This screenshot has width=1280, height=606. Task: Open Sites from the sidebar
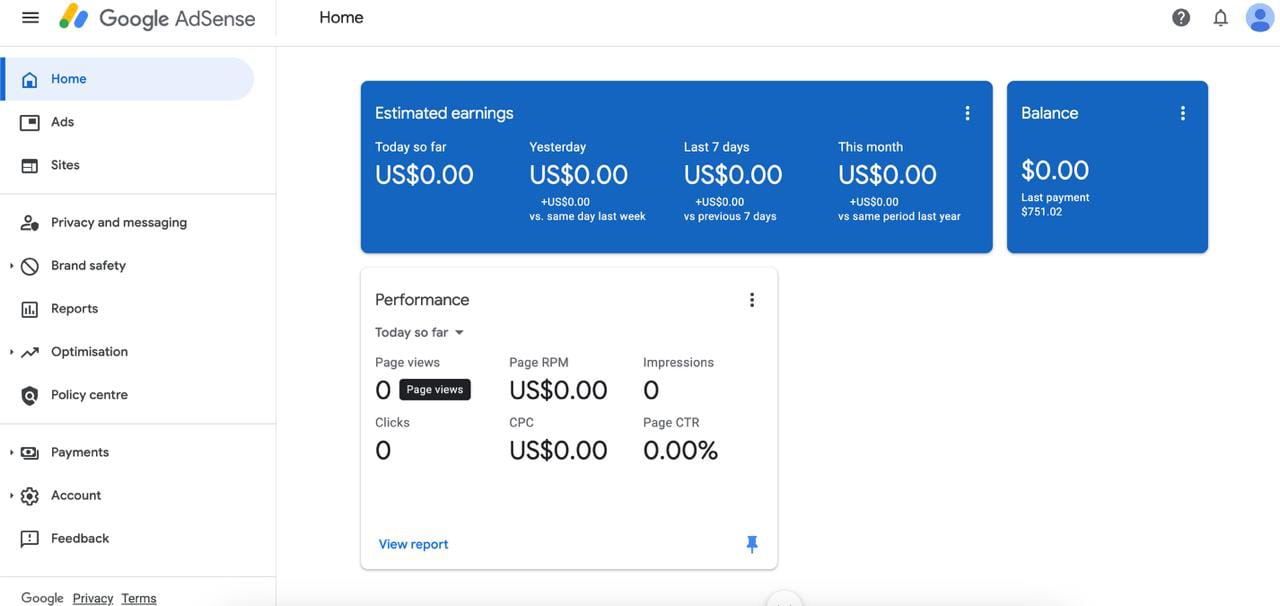pyautogui.click(x=128, y=165)
